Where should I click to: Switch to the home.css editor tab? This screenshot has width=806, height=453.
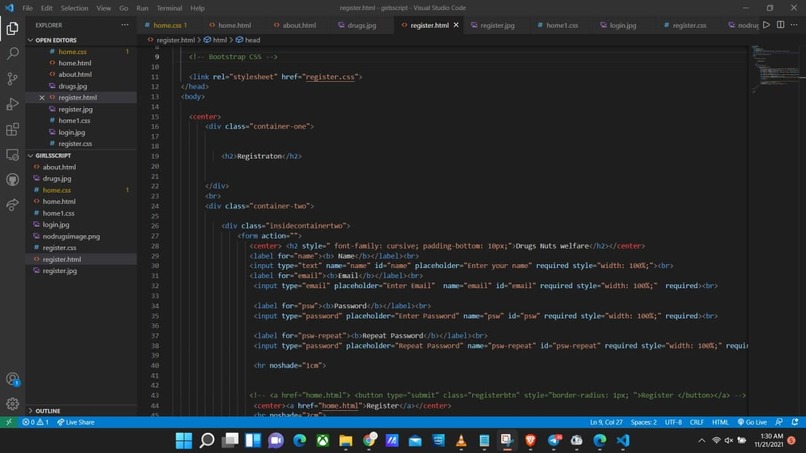(166, 25)
